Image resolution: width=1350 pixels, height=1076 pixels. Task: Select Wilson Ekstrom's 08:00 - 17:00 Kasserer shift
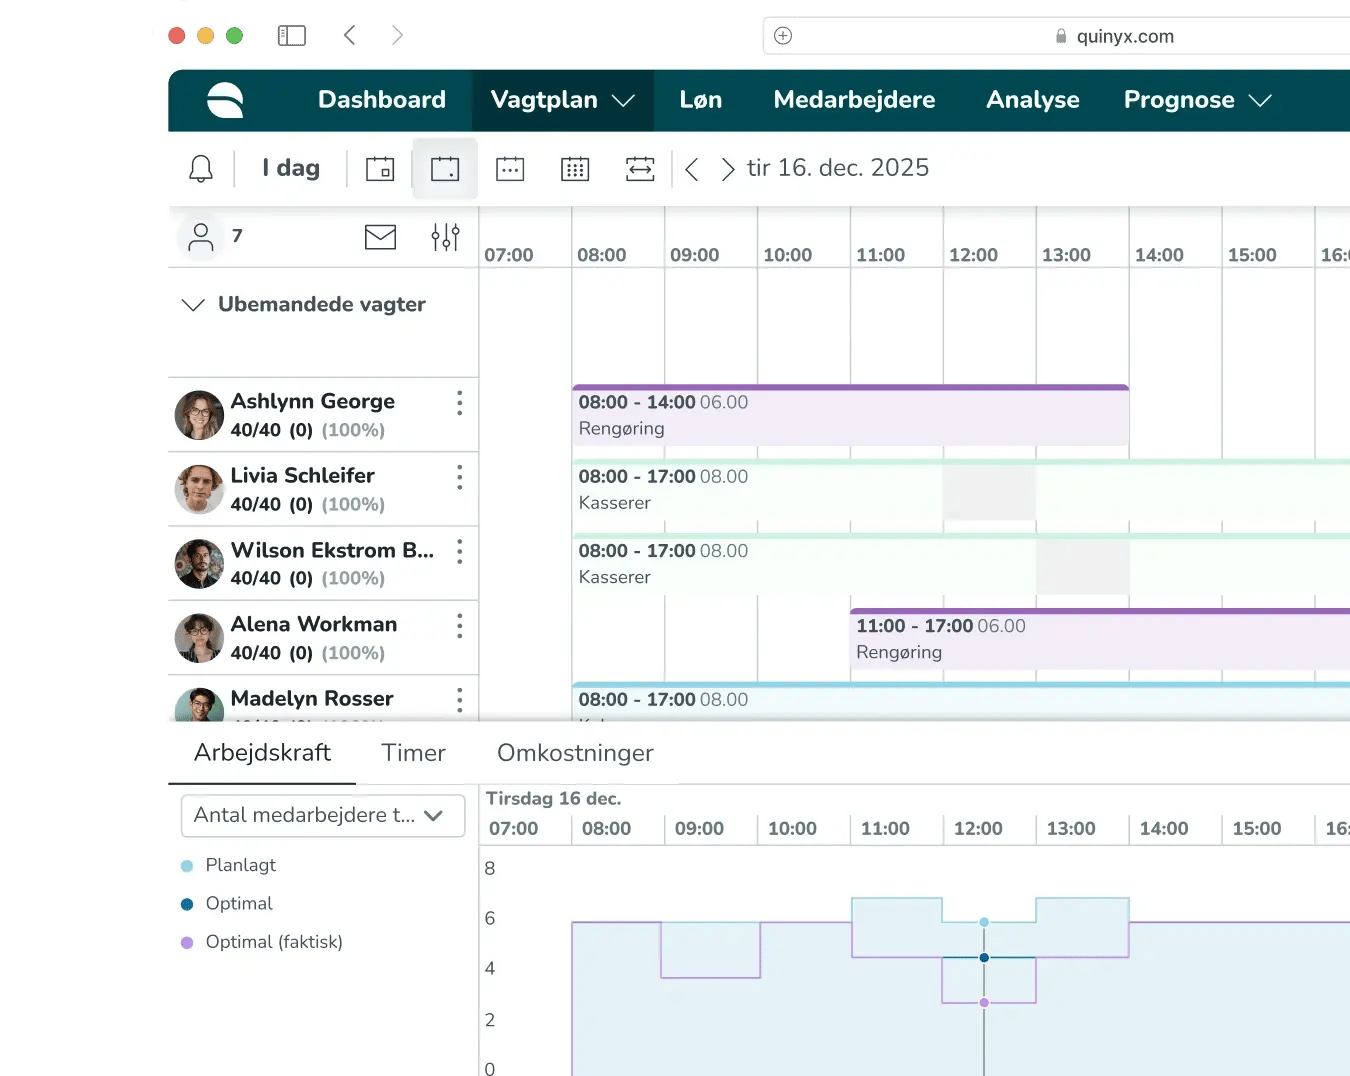pyautogui.click(x=961, y=563)
